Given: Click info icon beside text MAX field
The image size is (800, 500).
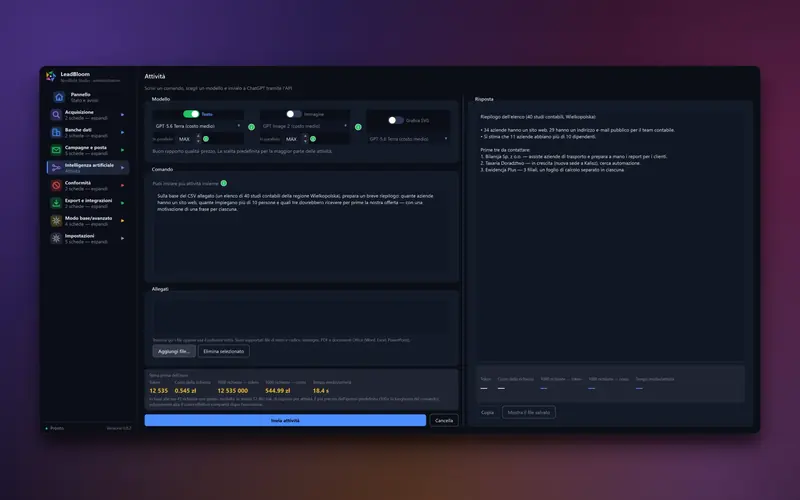Looking at the screenshot, I should coord(206,139).
